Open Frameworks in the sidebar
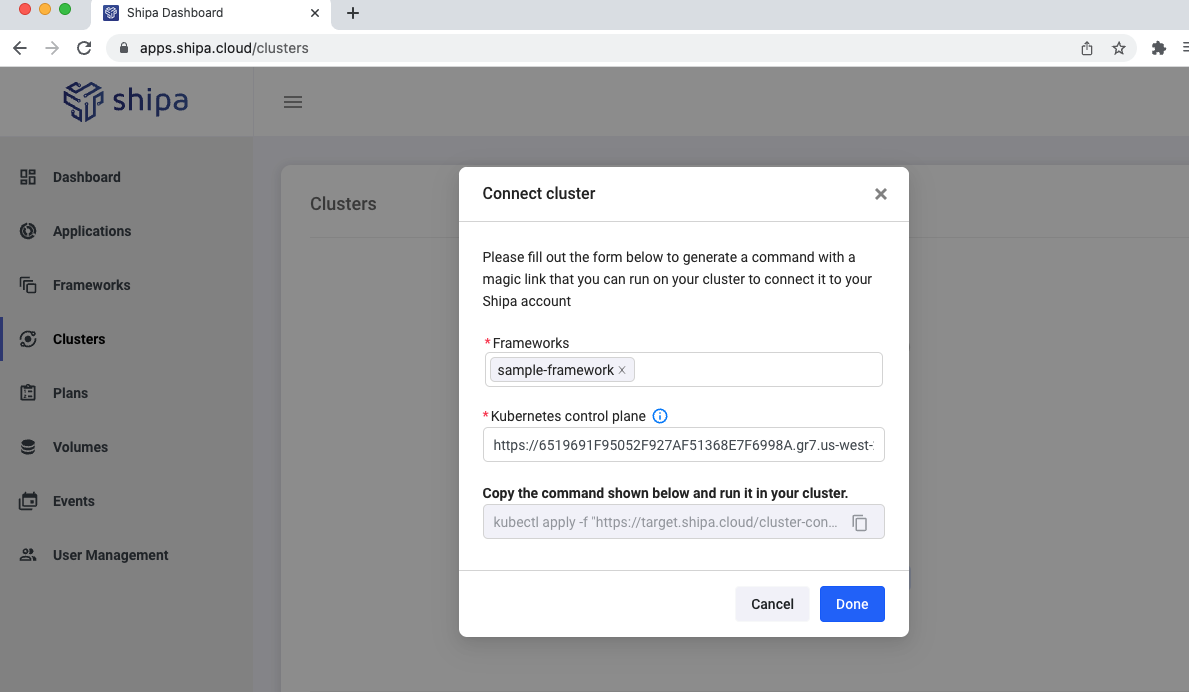1189x692 pixels. [91, 285]
